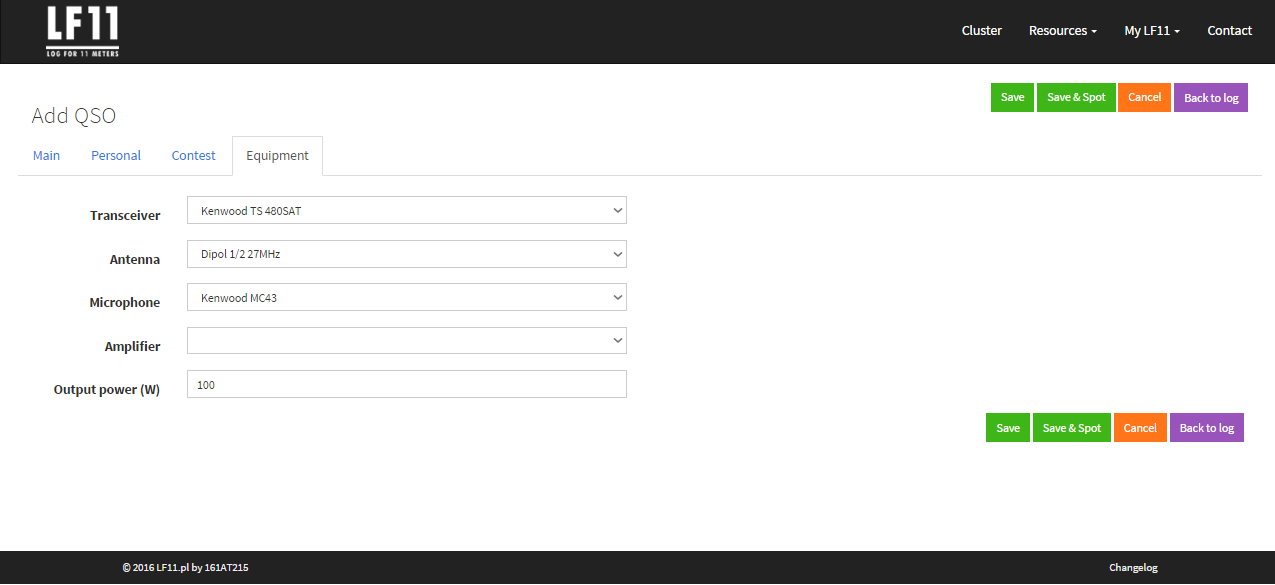Switch to the Main tab

pos(46,156)
